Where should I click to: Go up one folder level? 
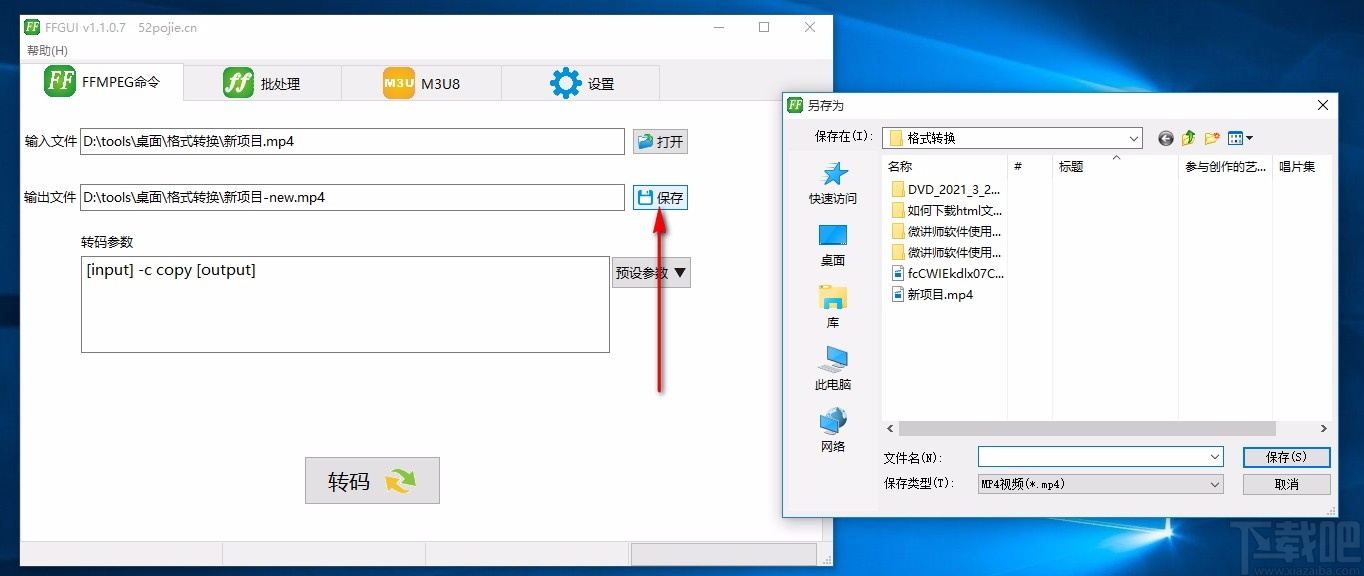pyautogui.click(x=1188, y=137)
